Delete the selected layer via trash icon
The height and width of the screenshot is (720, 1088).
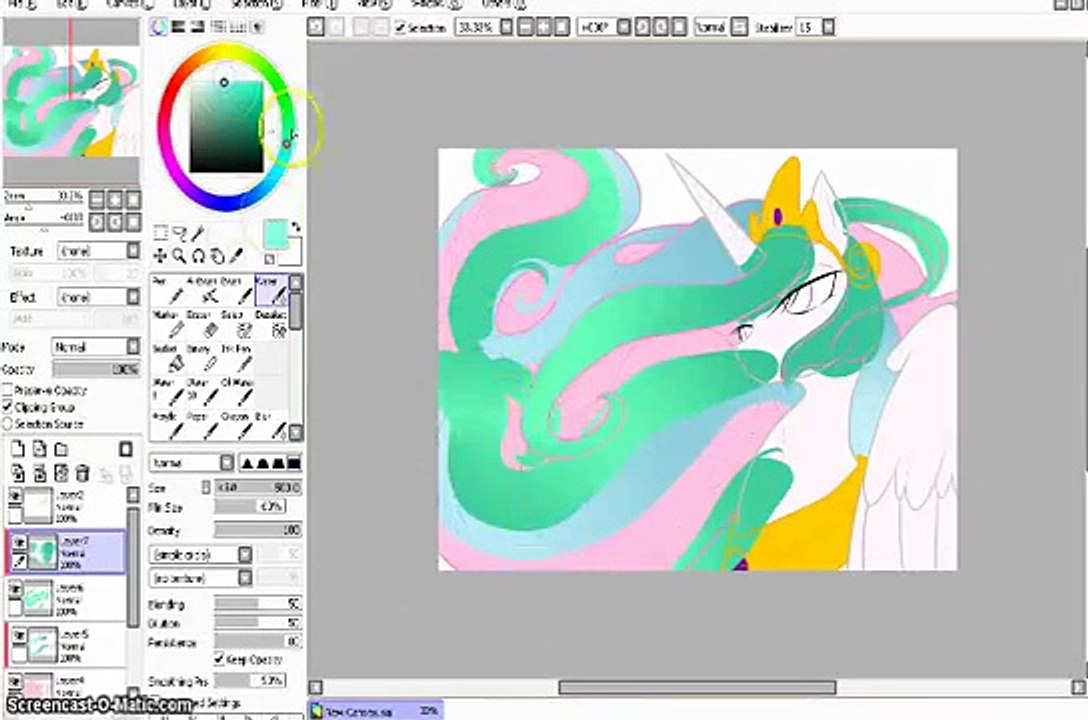[x=83, y=474]
